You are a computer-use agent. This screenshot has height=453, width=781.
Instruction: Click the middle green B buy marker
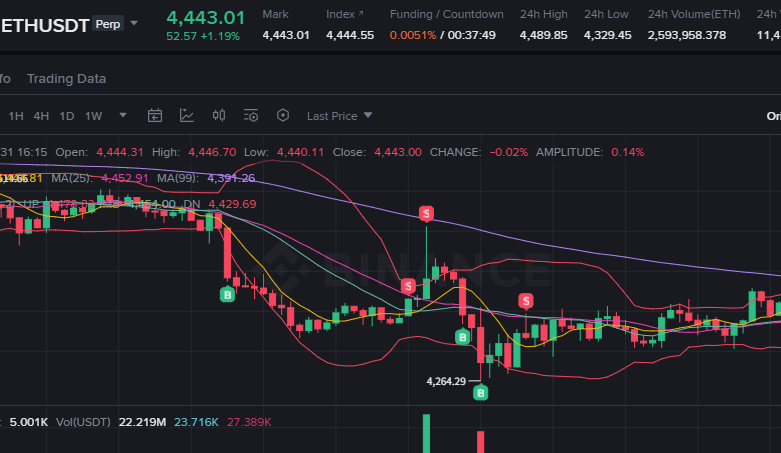pos(463,337)
